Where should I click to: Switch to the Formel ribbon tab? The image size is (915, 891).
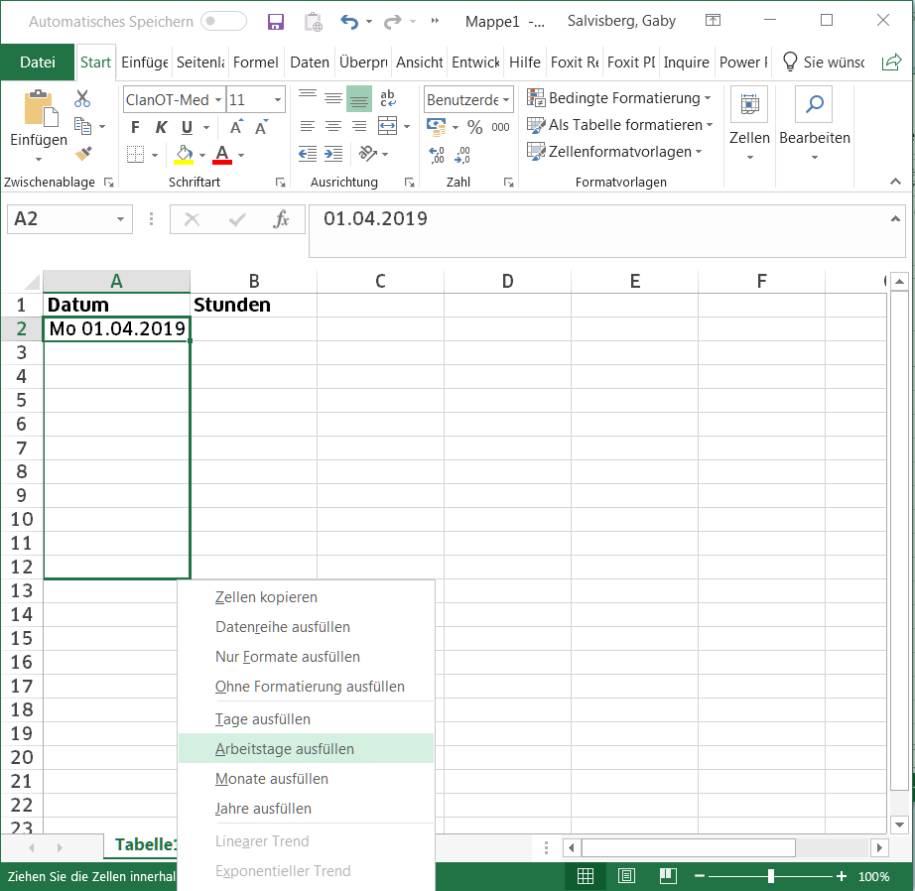(256, 62)
